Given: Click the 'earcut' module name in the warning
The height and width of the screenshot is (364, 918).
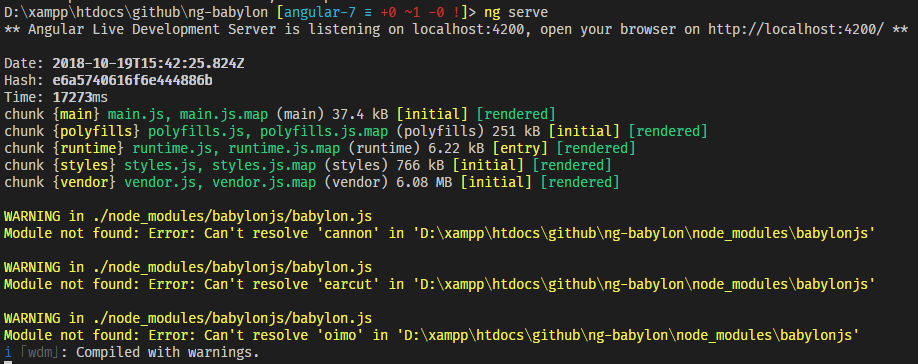Looking at the screenshot, I should pyautogui.click(x=348, y=284).
